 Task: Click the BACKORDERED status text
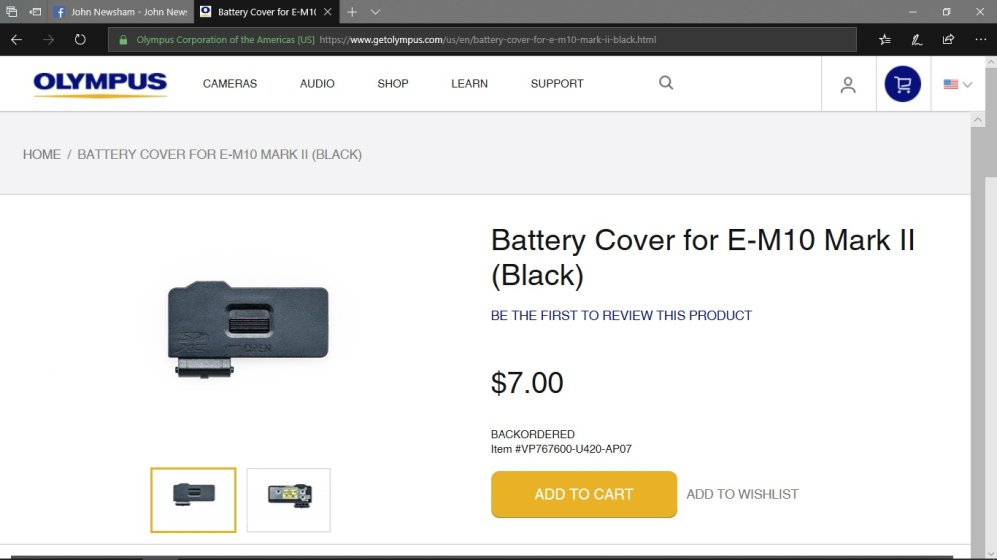coord(533,434)
